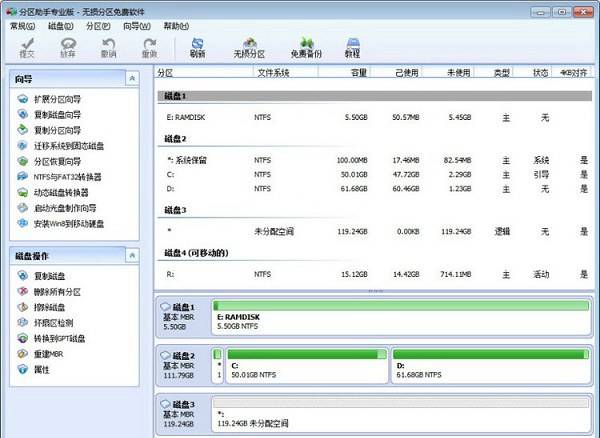Screen dimensions: 600x438
Task: Collapse the 向导 panel
Action: tap(132, 77)
